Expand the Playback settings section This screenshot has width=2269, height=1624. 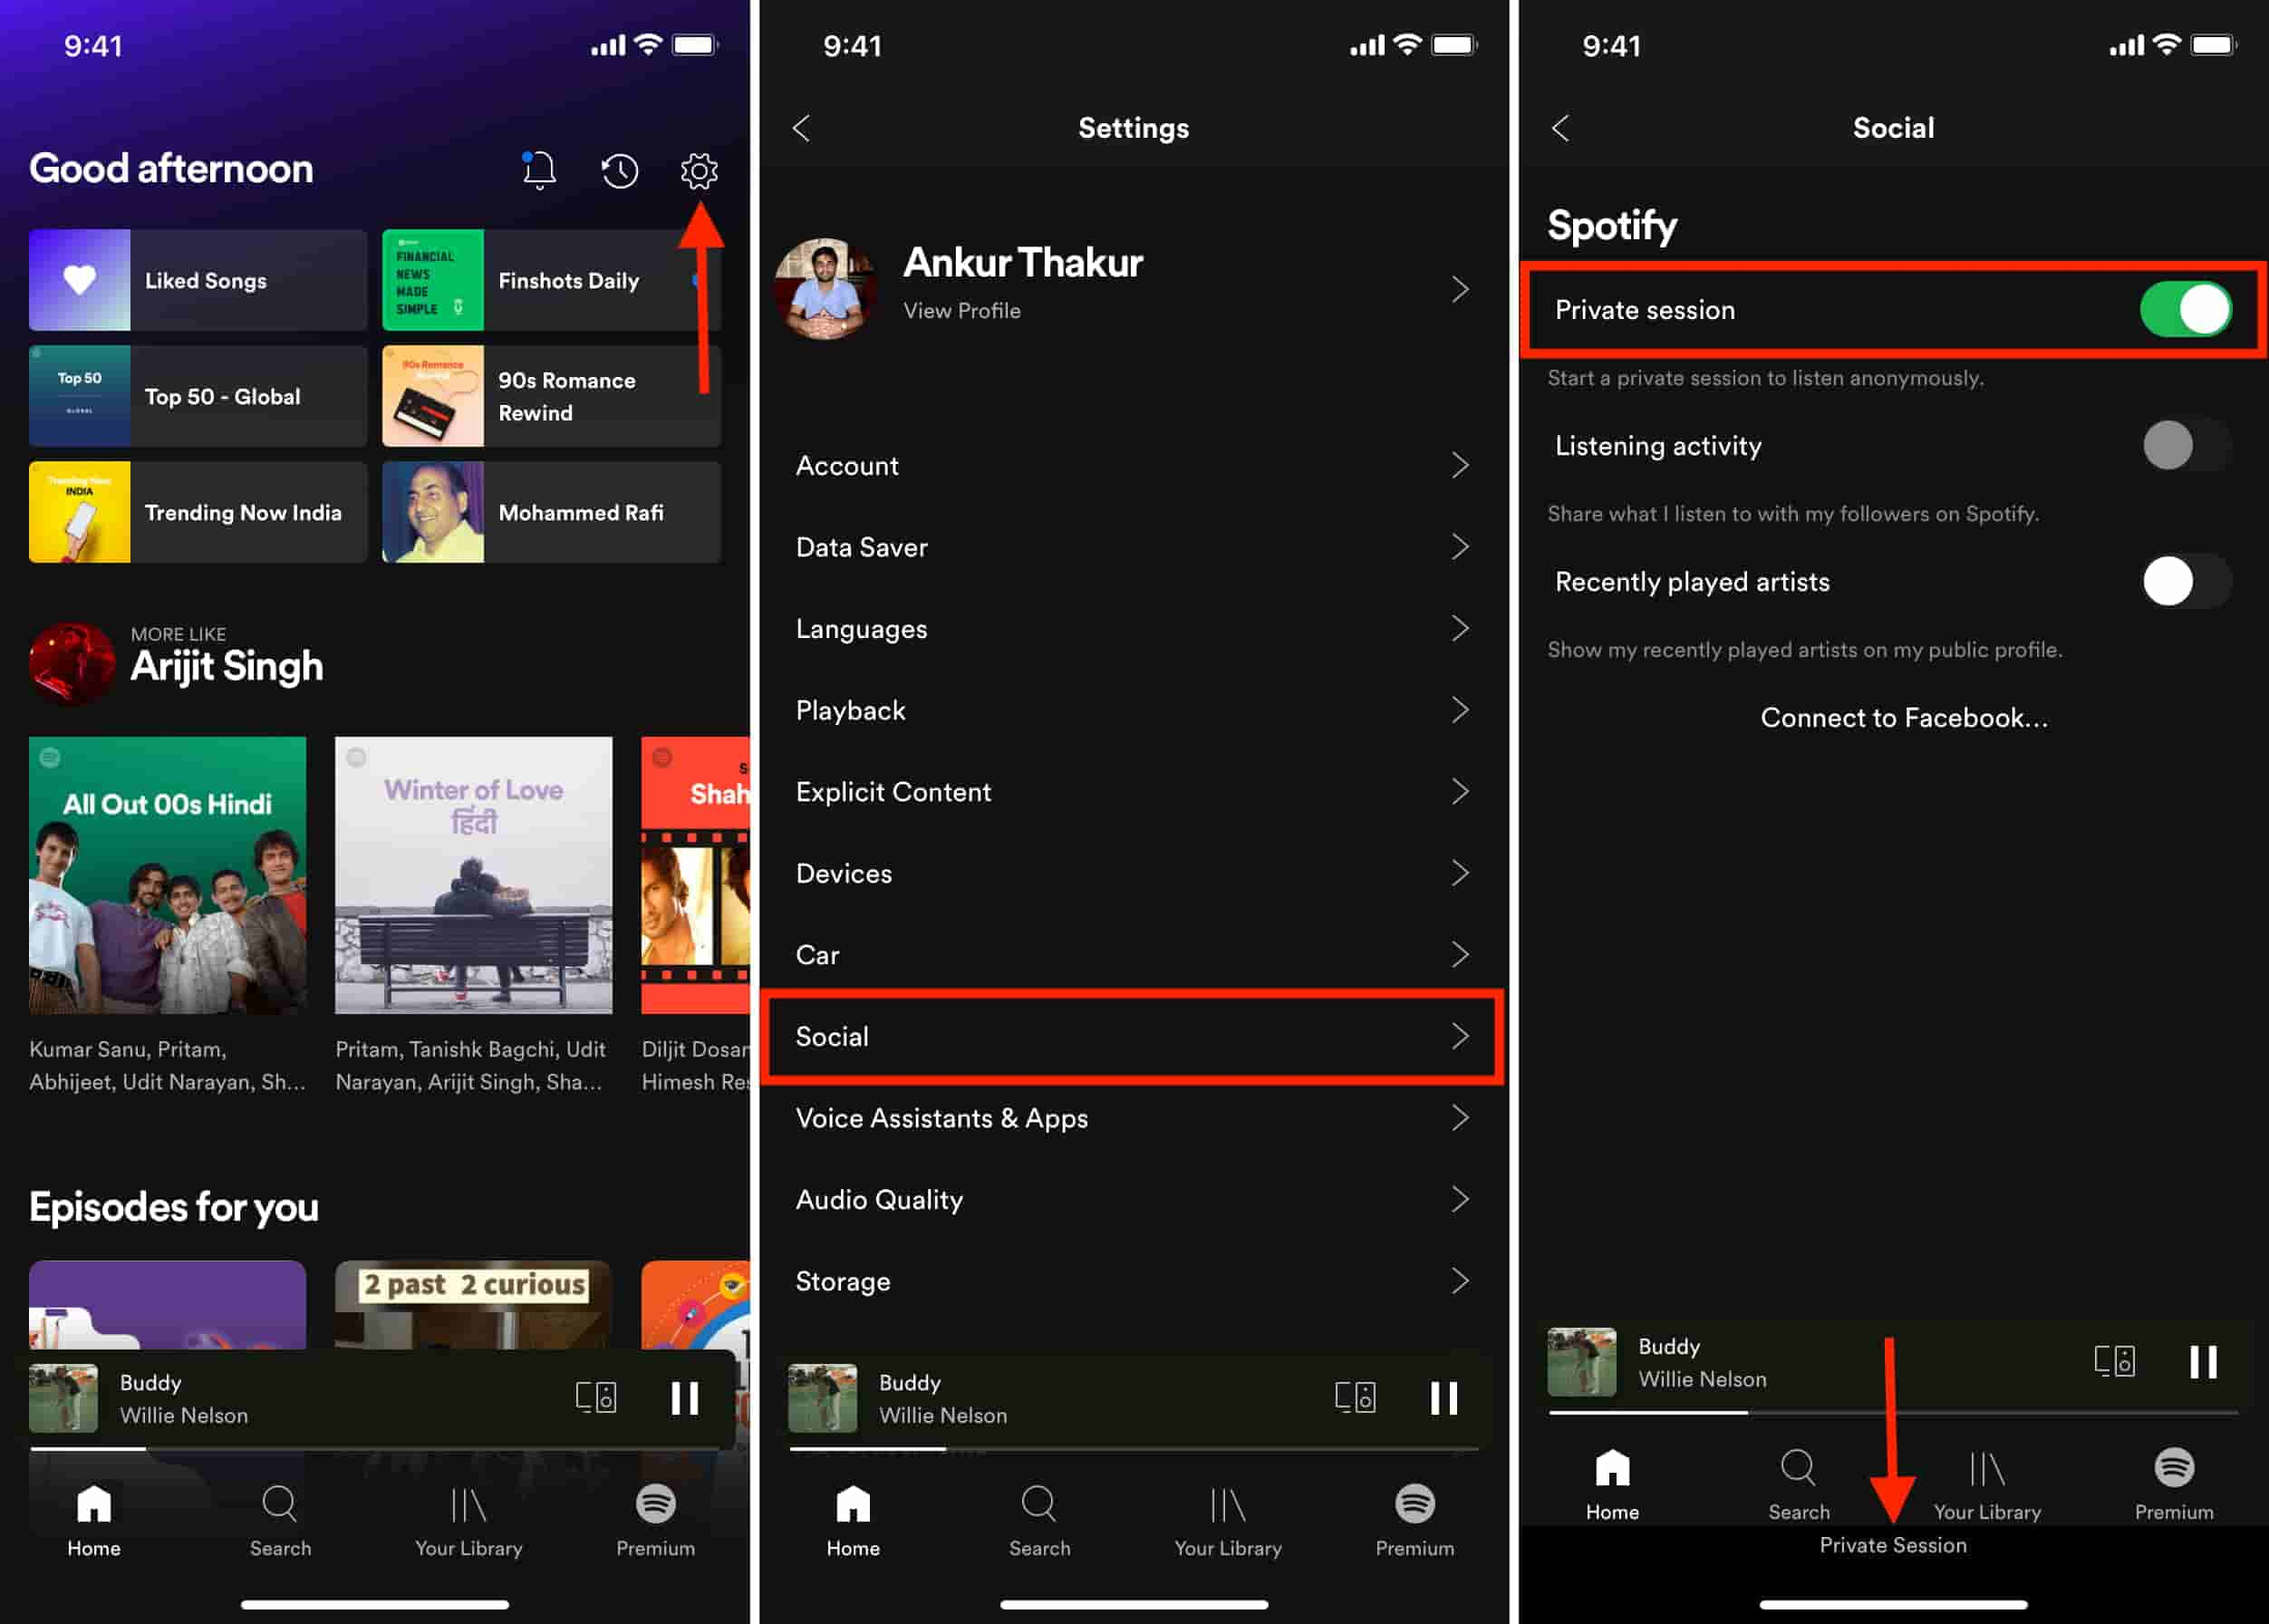click(1134, 710)
